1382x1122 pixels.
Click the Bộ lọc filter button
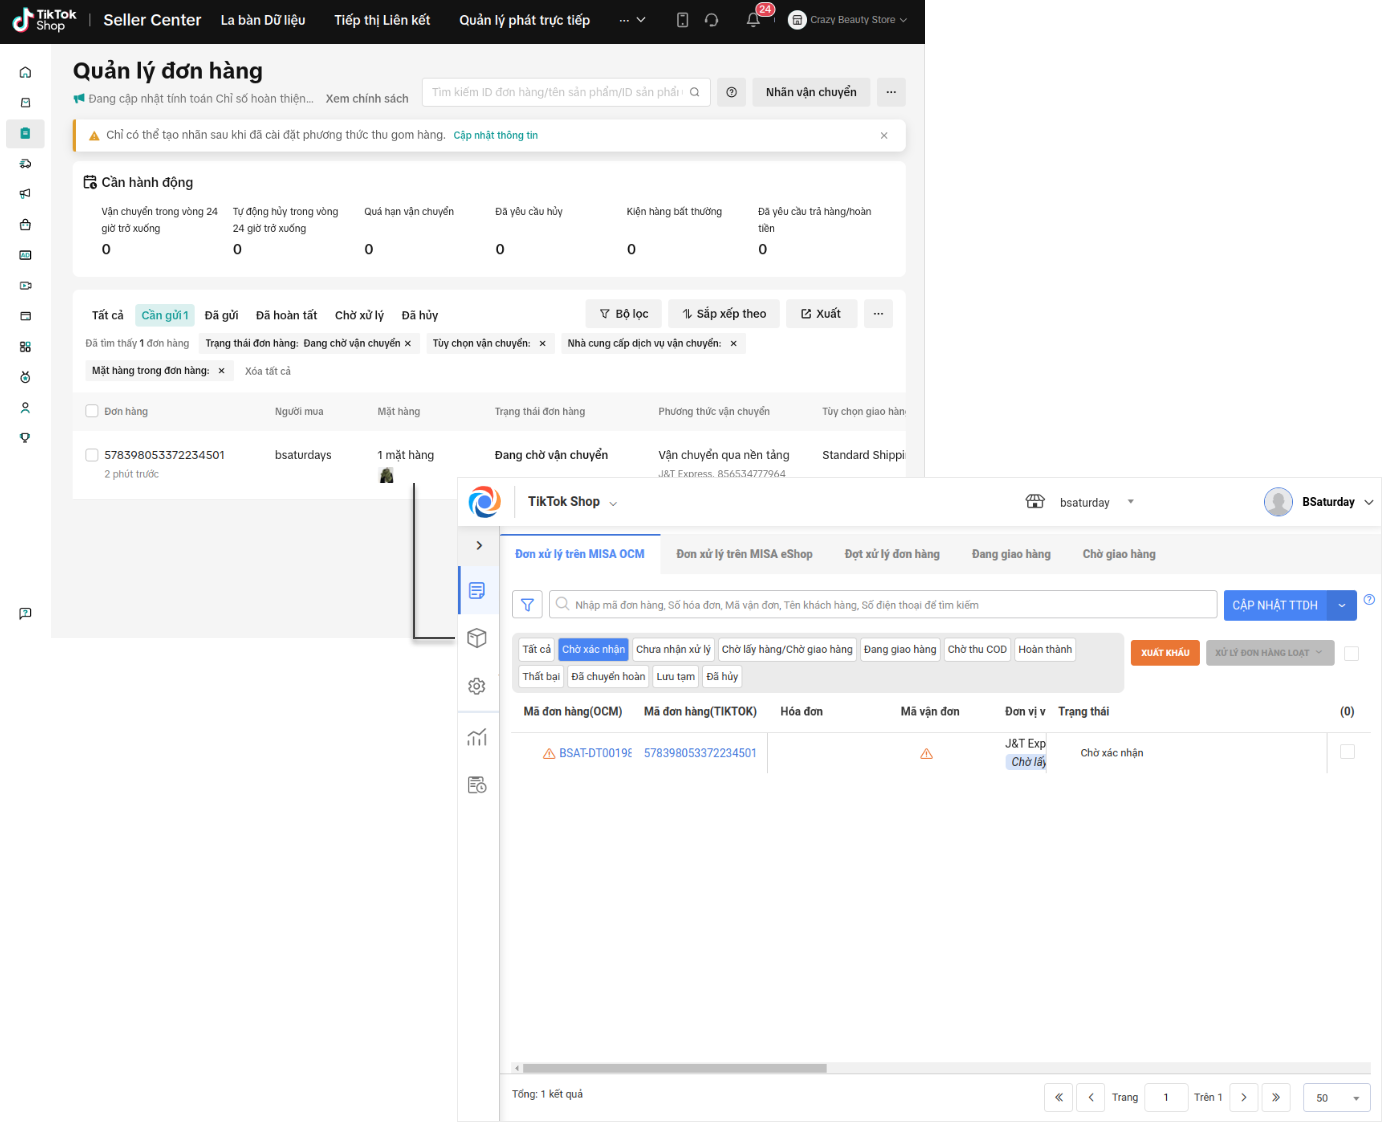point(623,314)
